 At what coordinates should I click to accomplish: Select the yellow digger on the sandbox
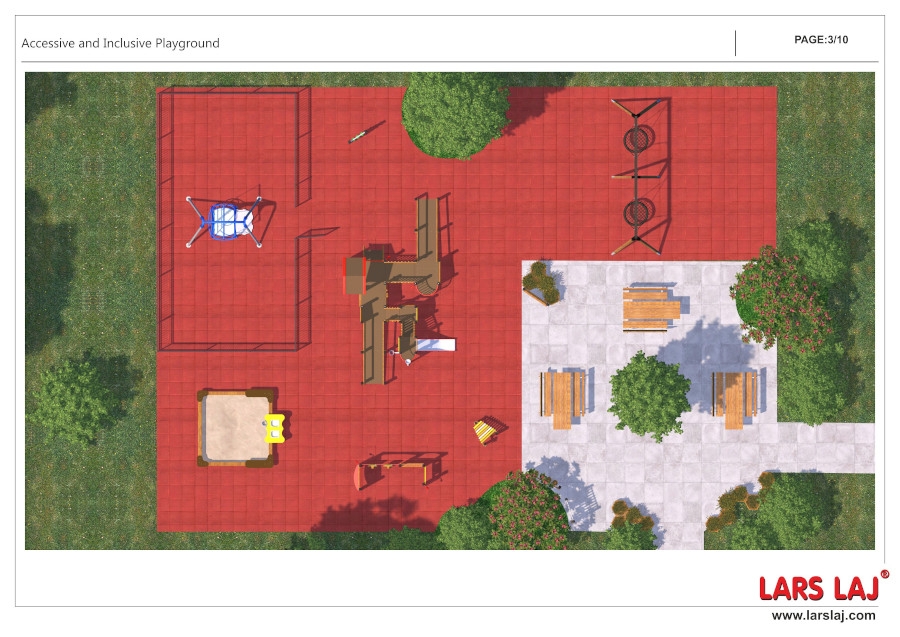click(274, 428)
